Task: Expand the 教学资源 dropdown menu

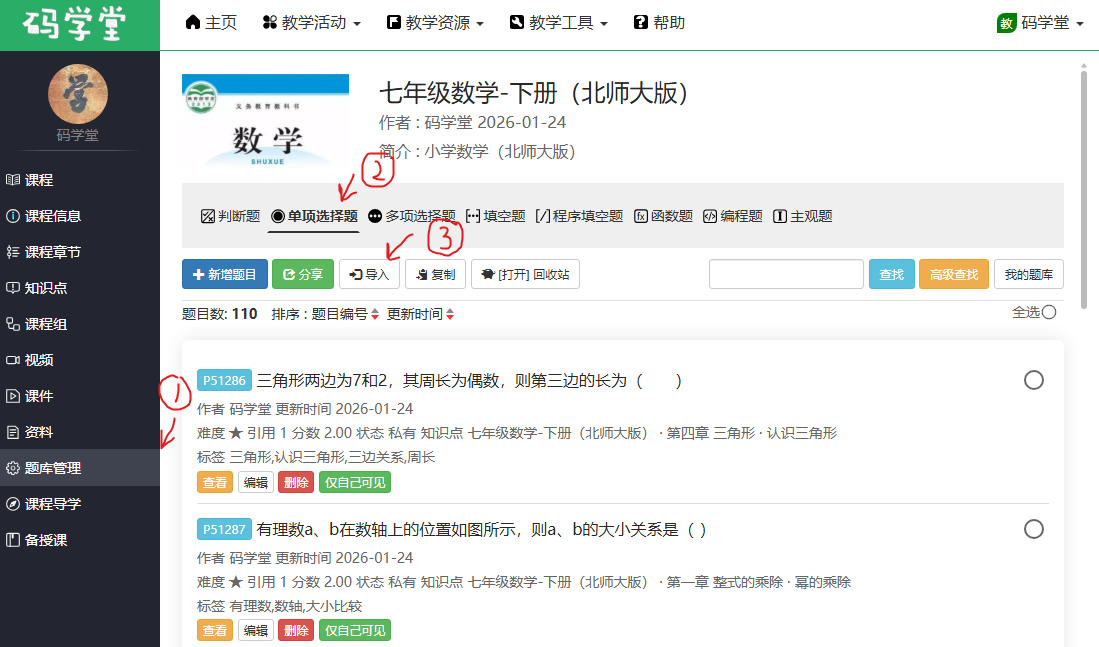Action: pyautogui.click(x=435, y=23)
